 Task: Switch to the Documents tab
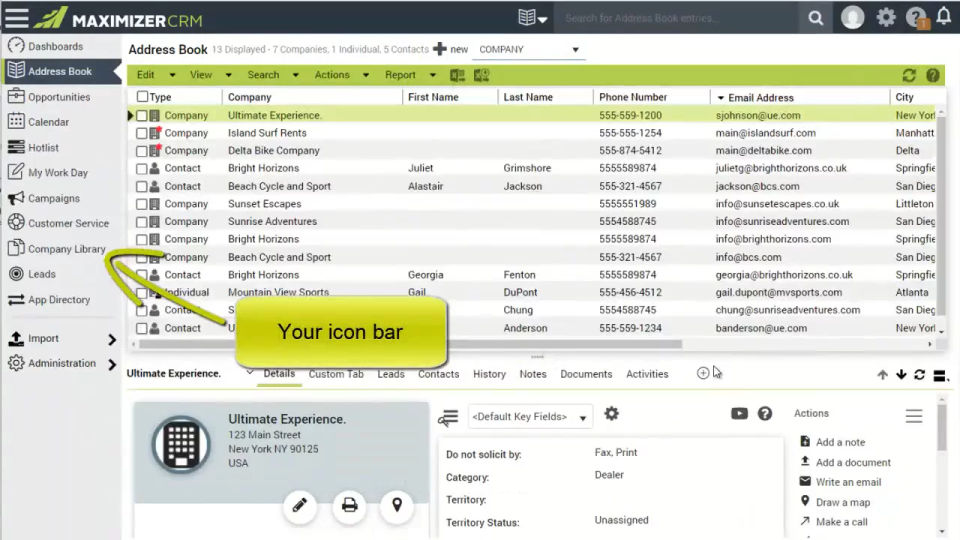click(x=586, y=374)
